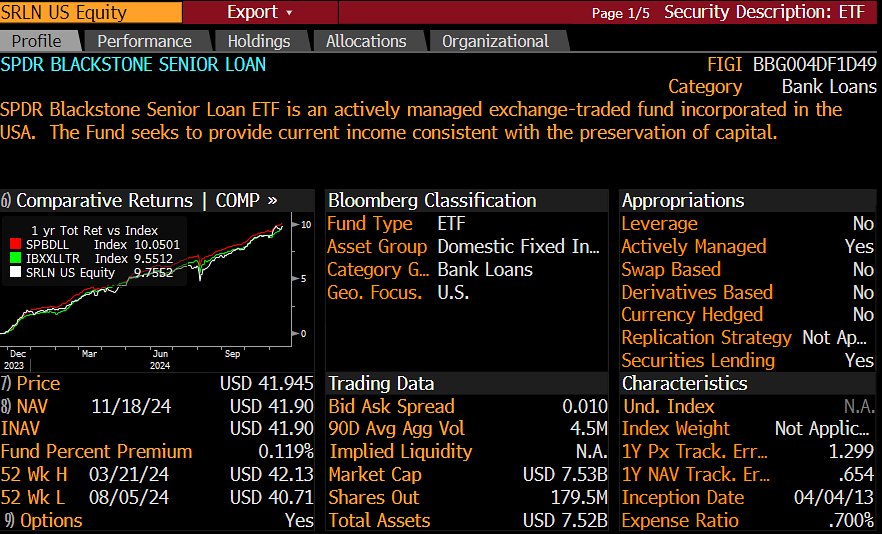Click the Security Description: ETF header
Screen dimensions: 882x534
(x=764, y=12)
